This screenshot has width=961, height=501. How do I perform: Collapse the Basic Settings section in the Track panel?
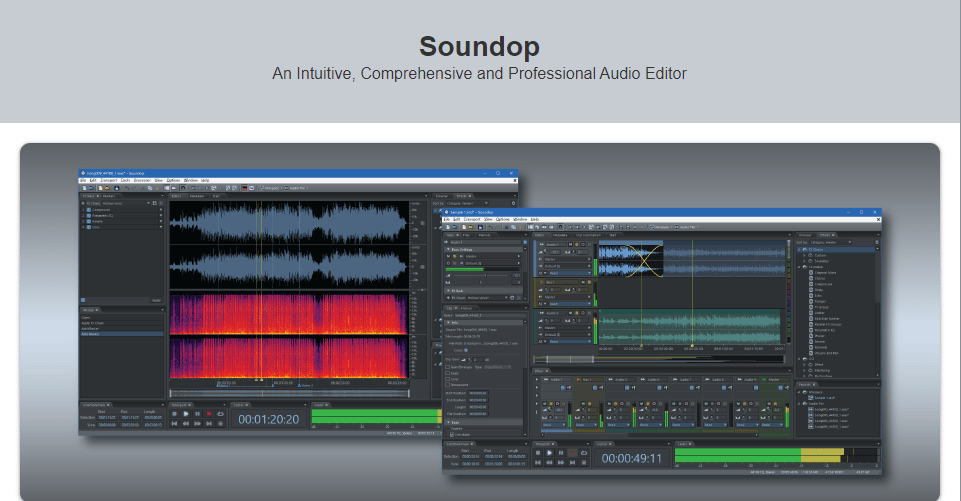click(448, 250)
